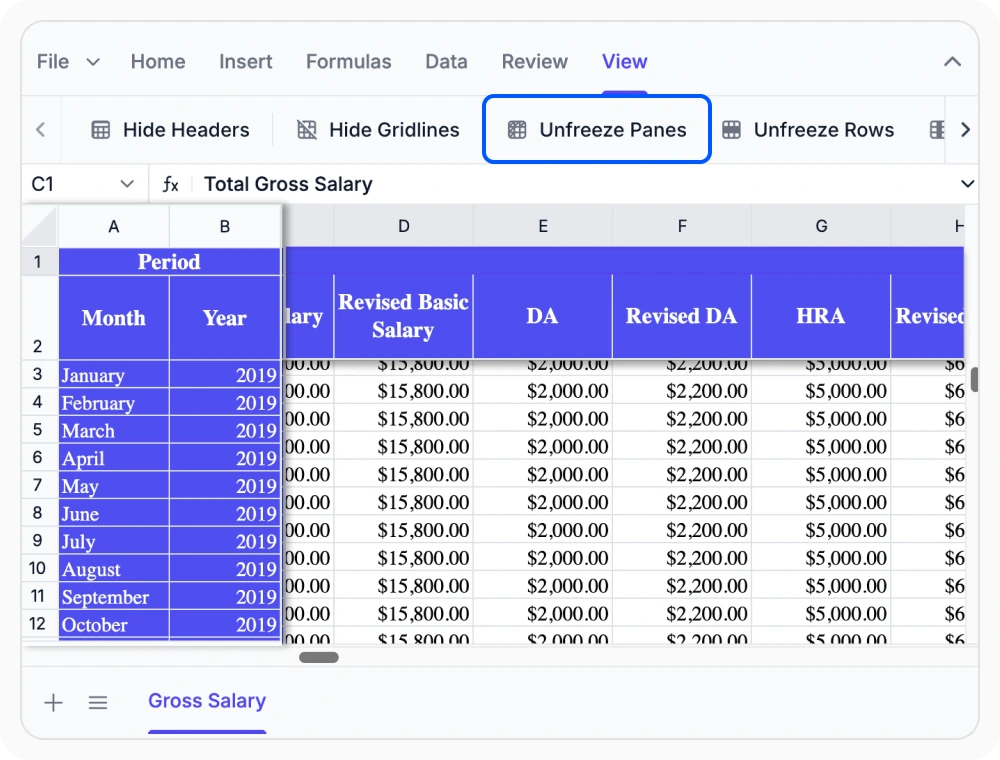Open the Name Box dropdown arrow
This screenshot has height=760, width=1000.
(x=127, y=184)
